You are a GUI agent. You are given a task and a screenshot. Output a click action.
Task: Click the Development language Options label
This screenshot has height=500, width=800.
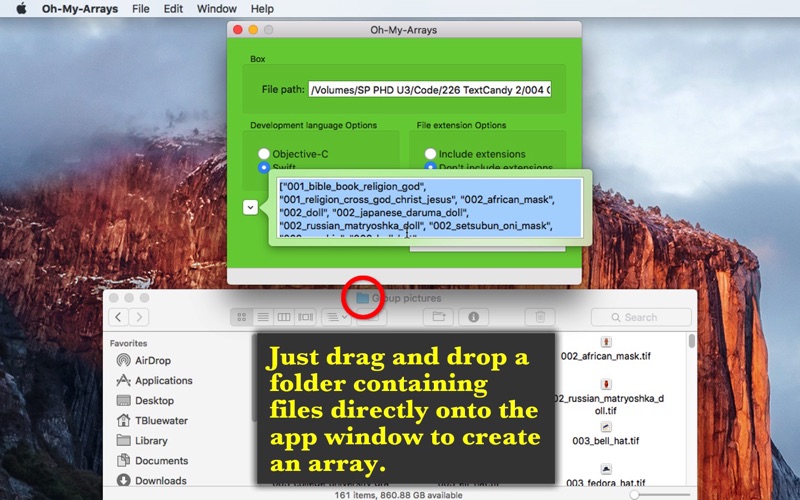point(313,125)
